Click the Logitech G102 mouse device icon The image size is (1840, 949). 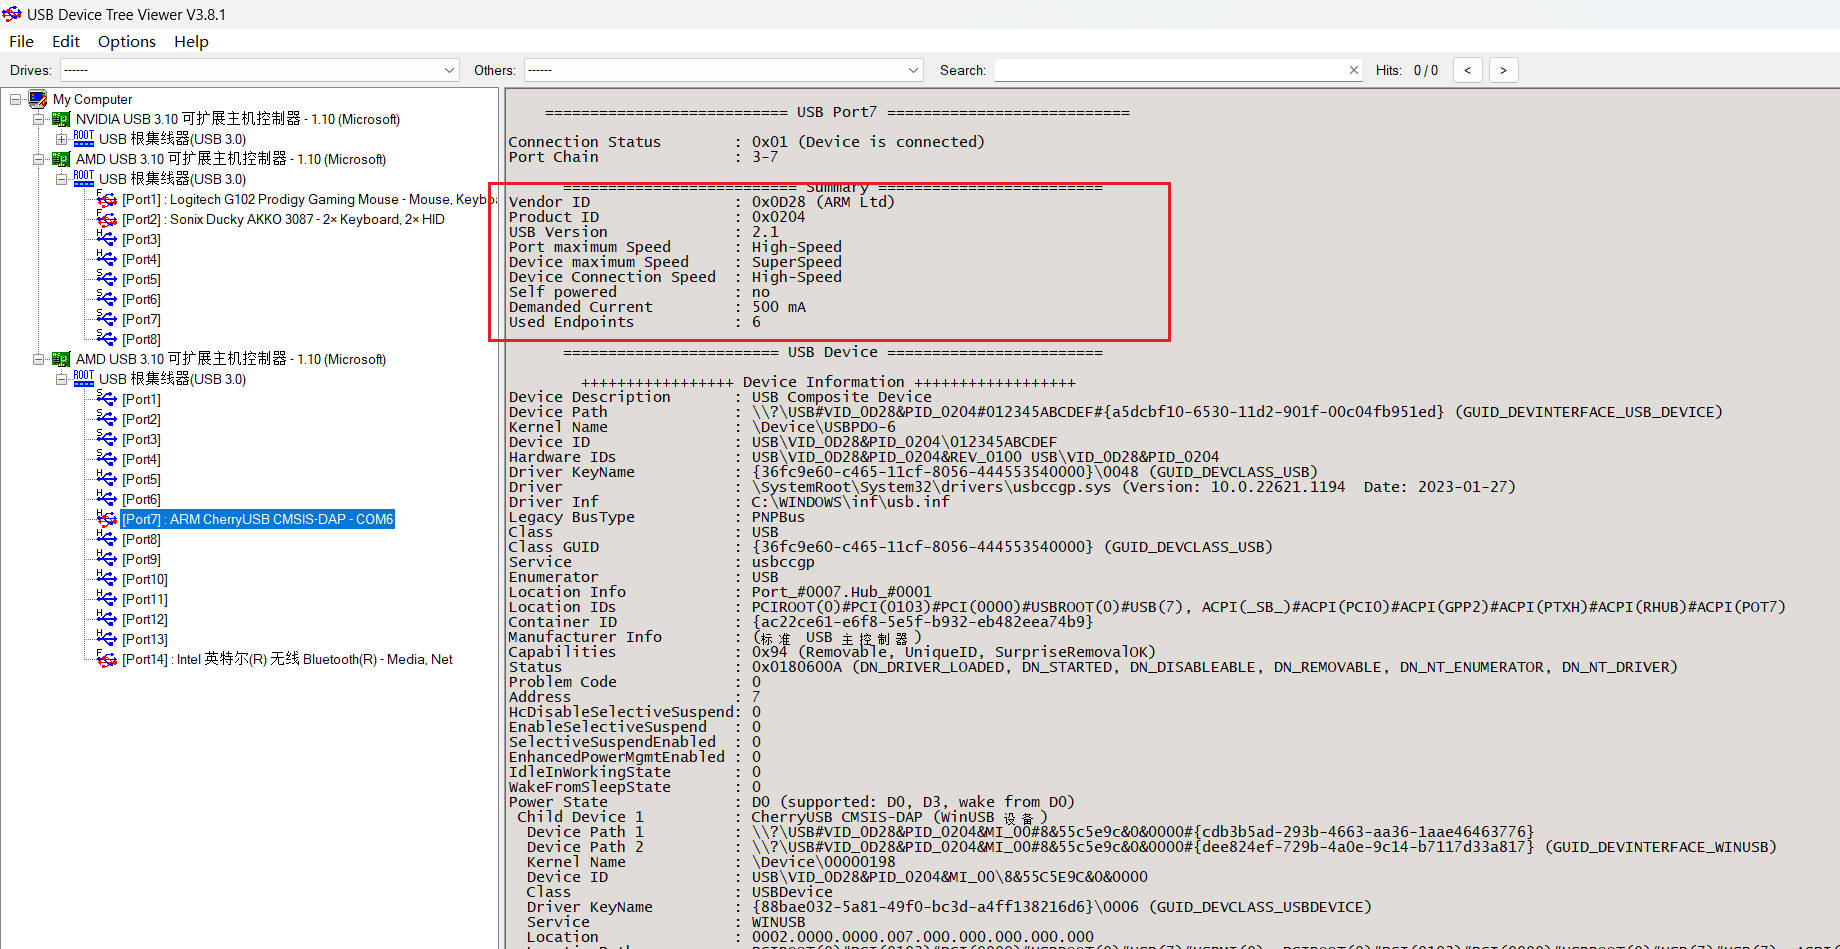pyautogui.click(x=107, y=199)
